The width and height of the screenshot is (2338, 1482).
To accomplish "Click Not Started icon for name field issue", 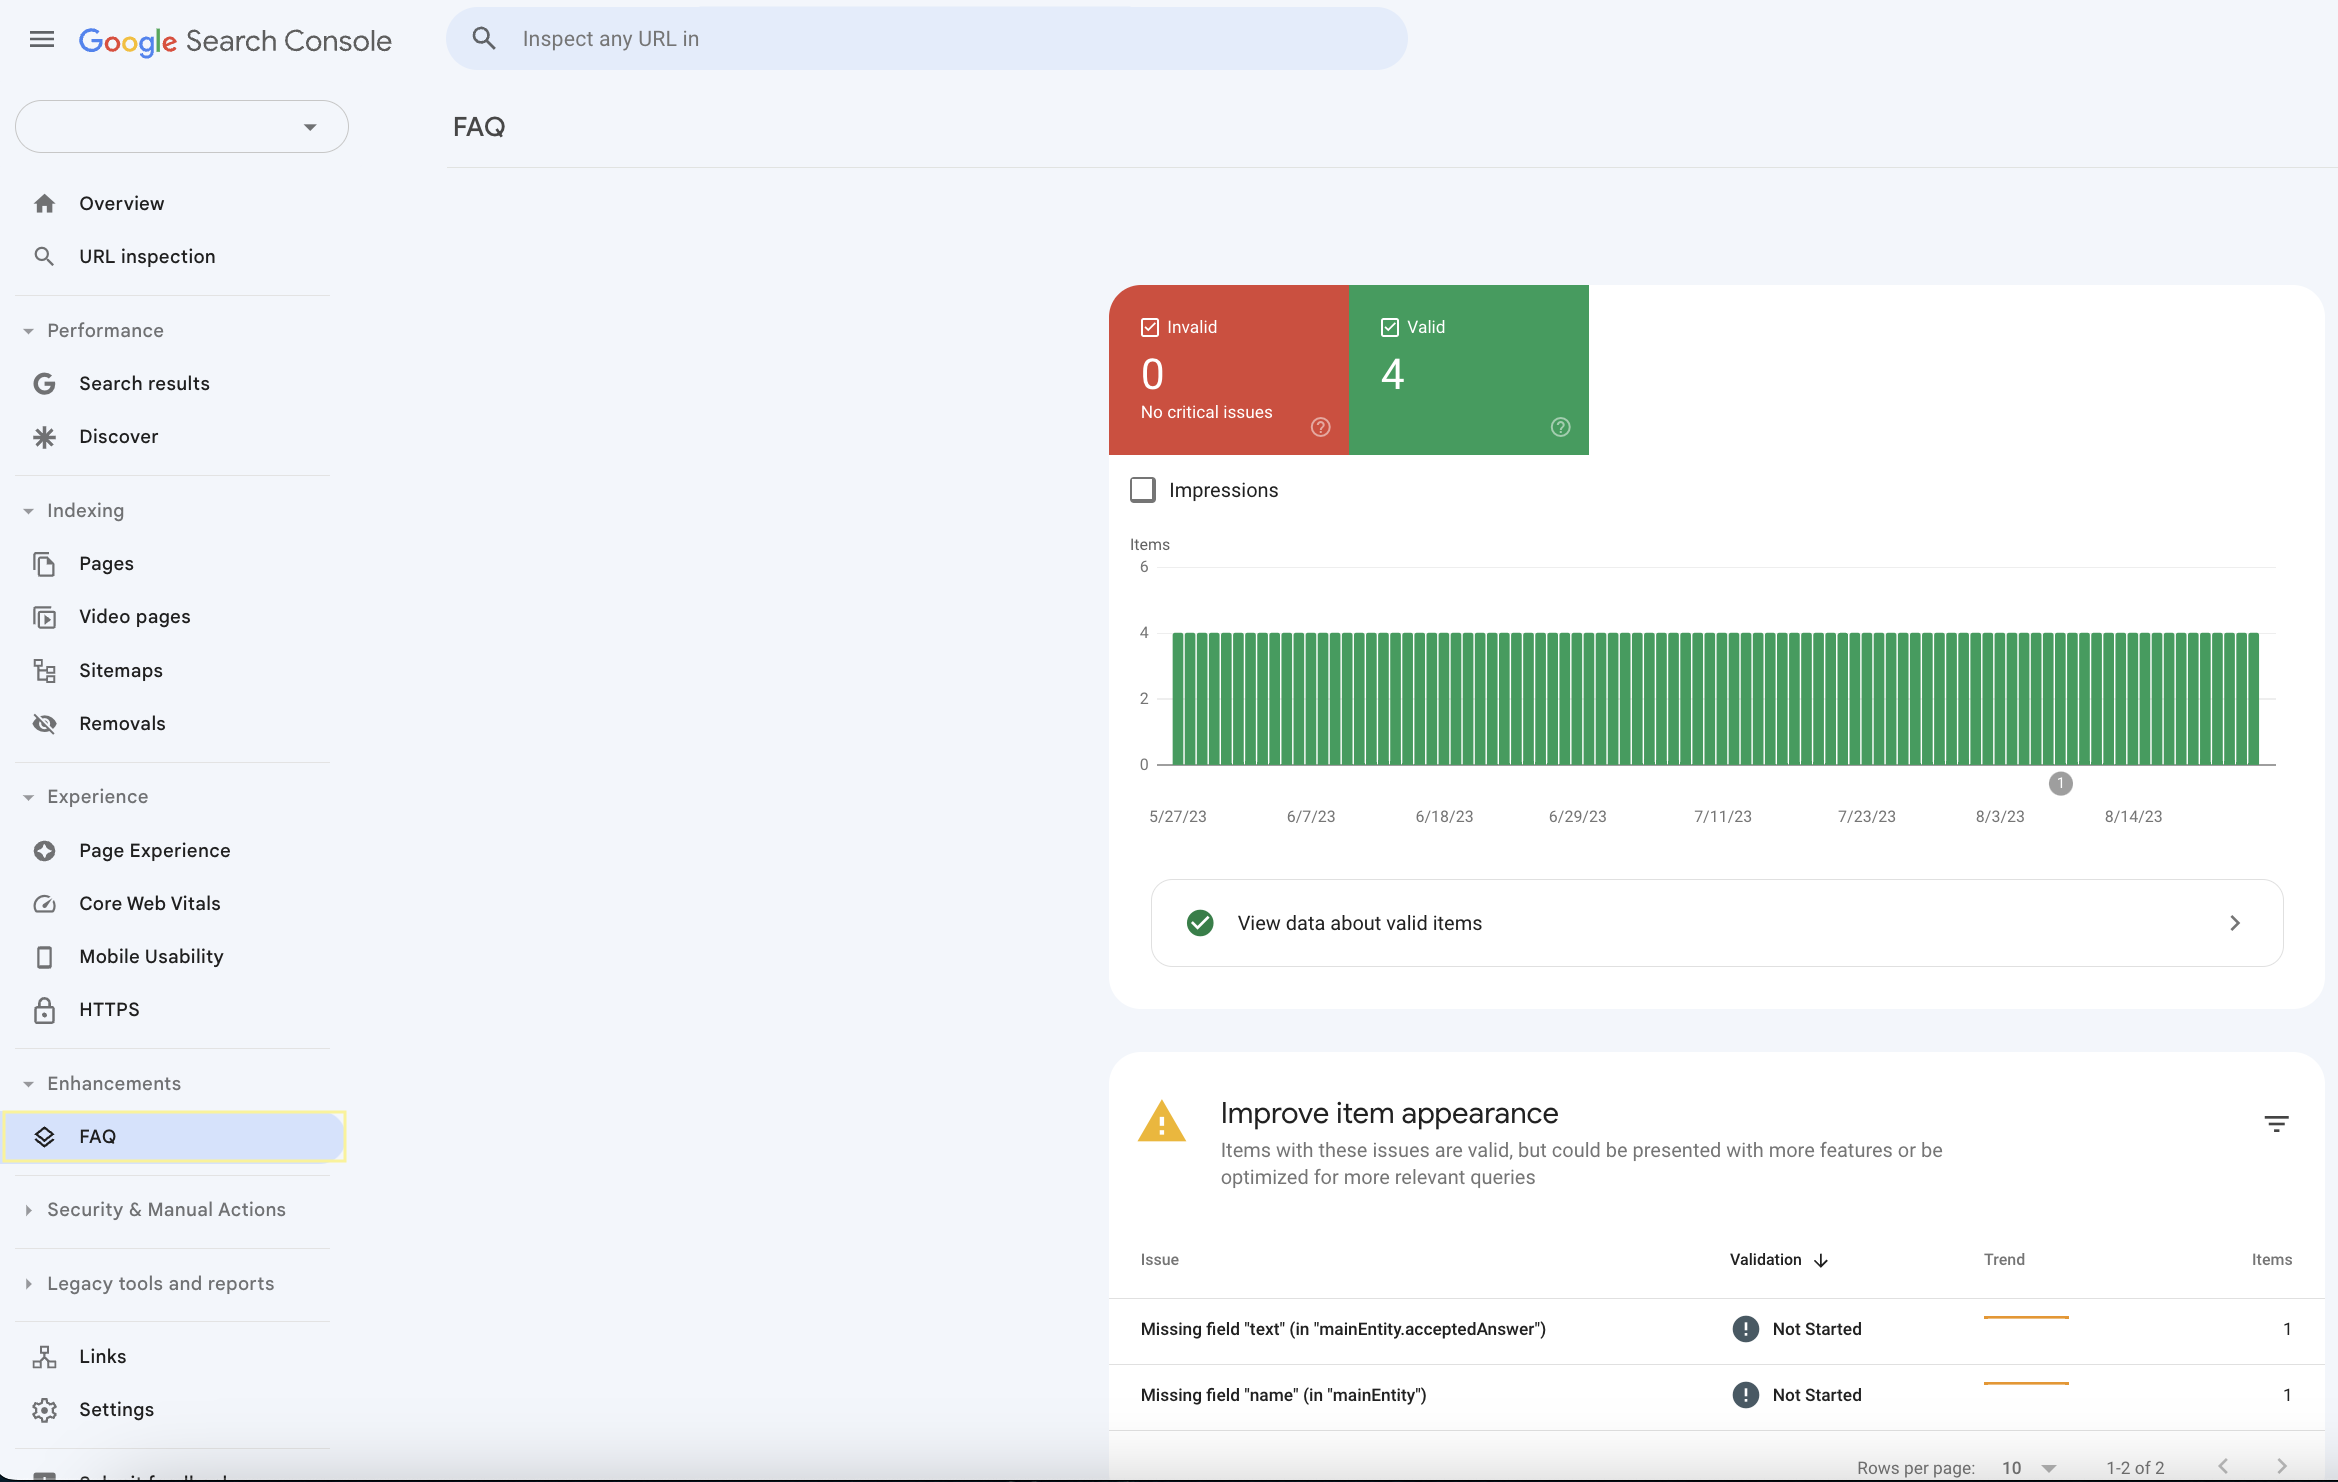I will coord(1746,1395).
